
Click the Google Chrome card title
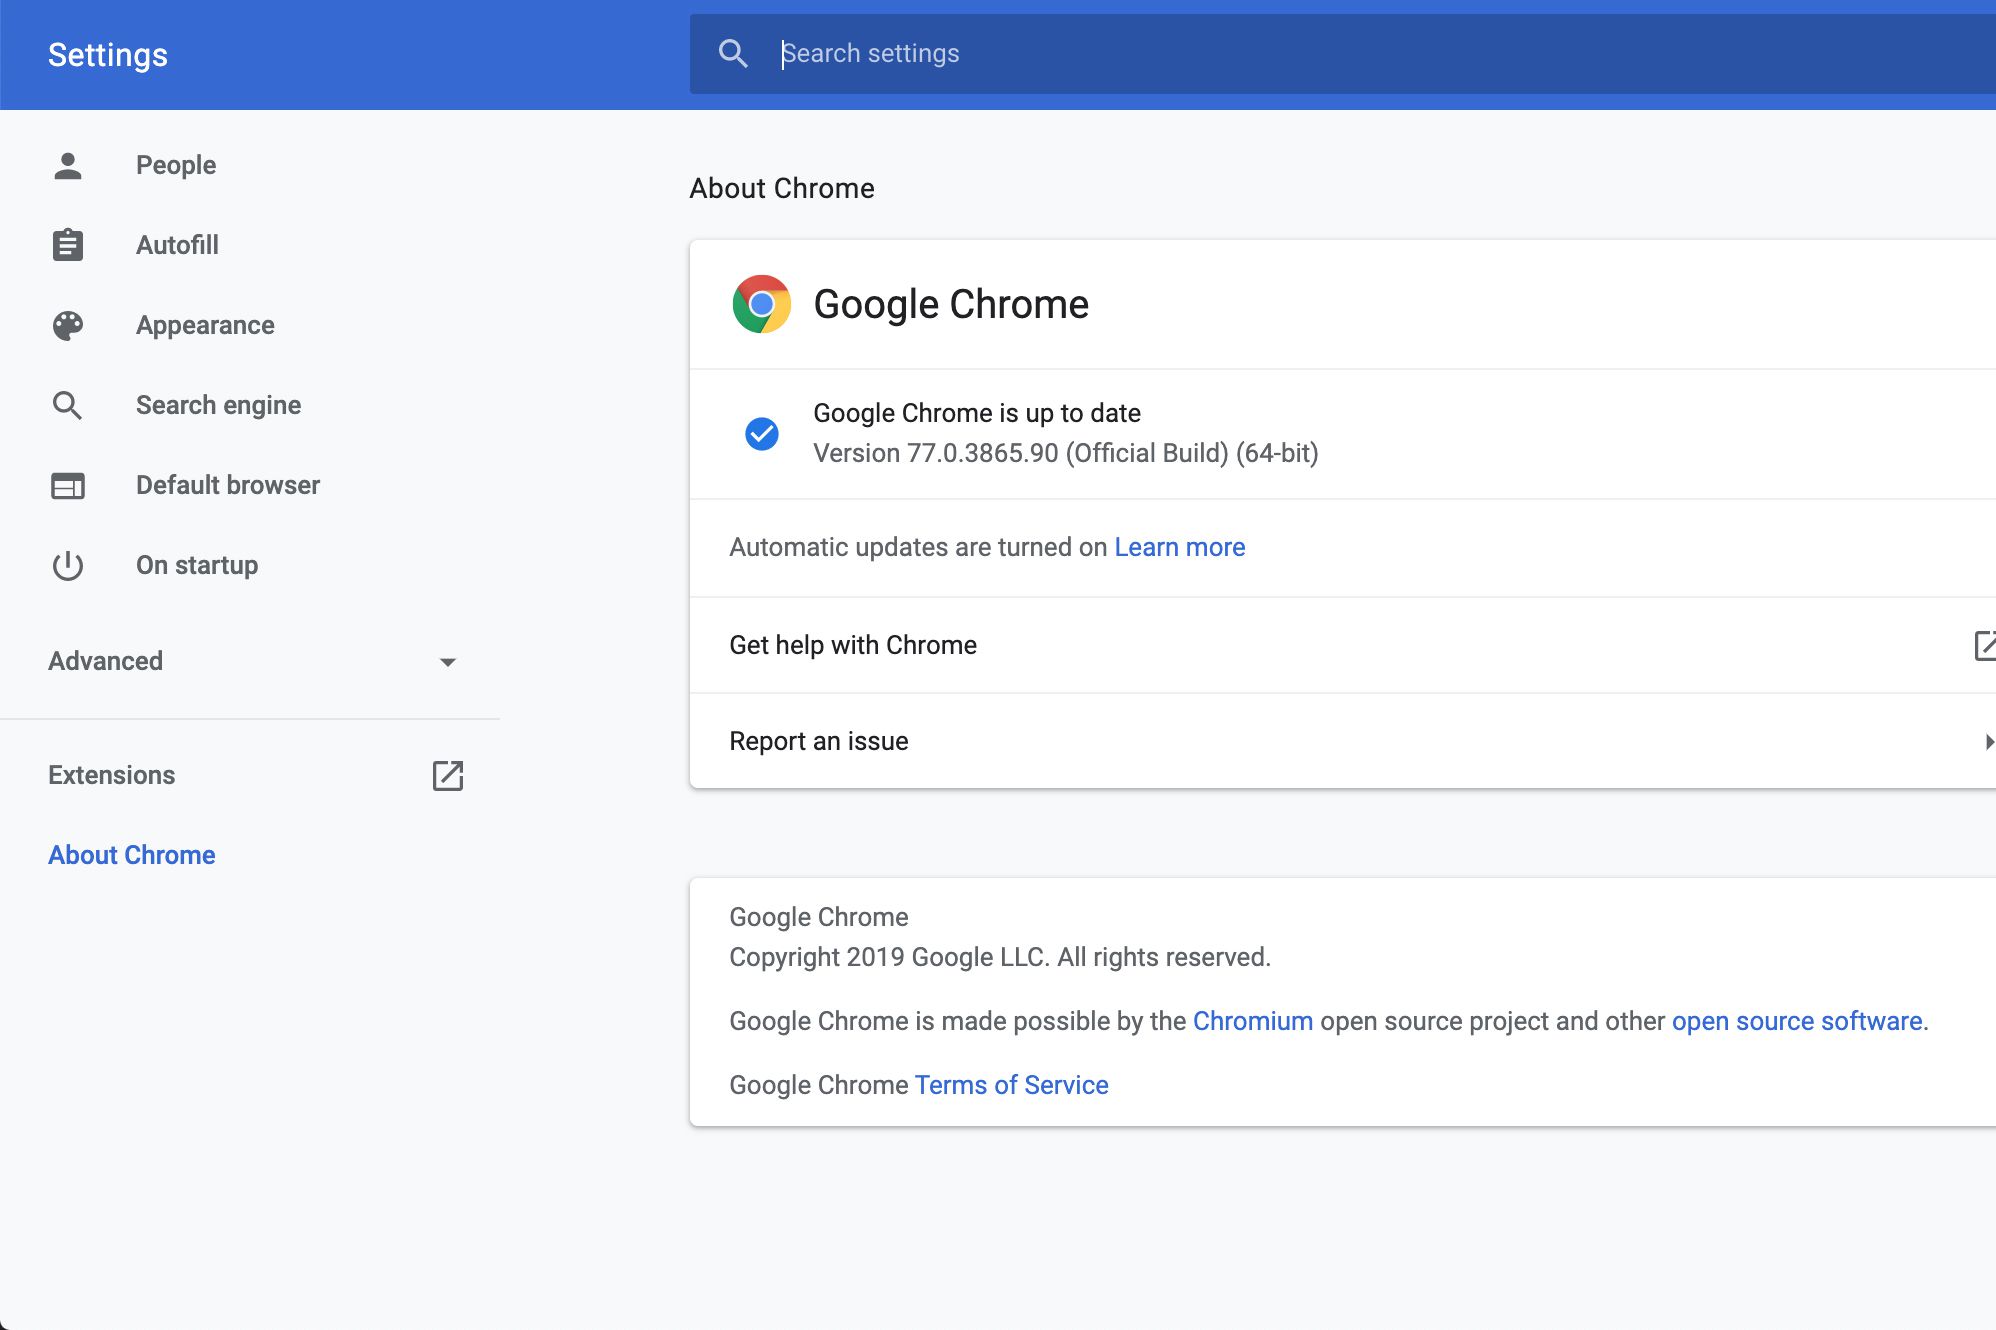[x=951, y=304]
